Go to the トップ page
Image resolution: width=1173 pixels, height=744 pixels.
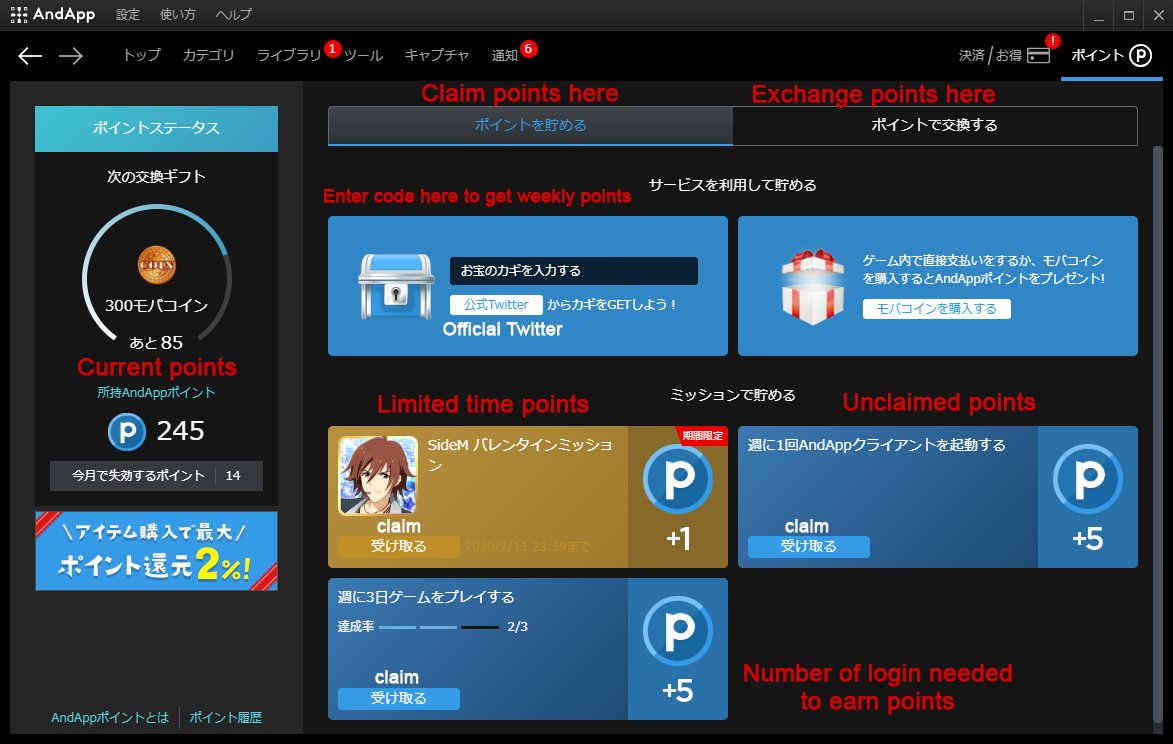[x=141, y=55]
